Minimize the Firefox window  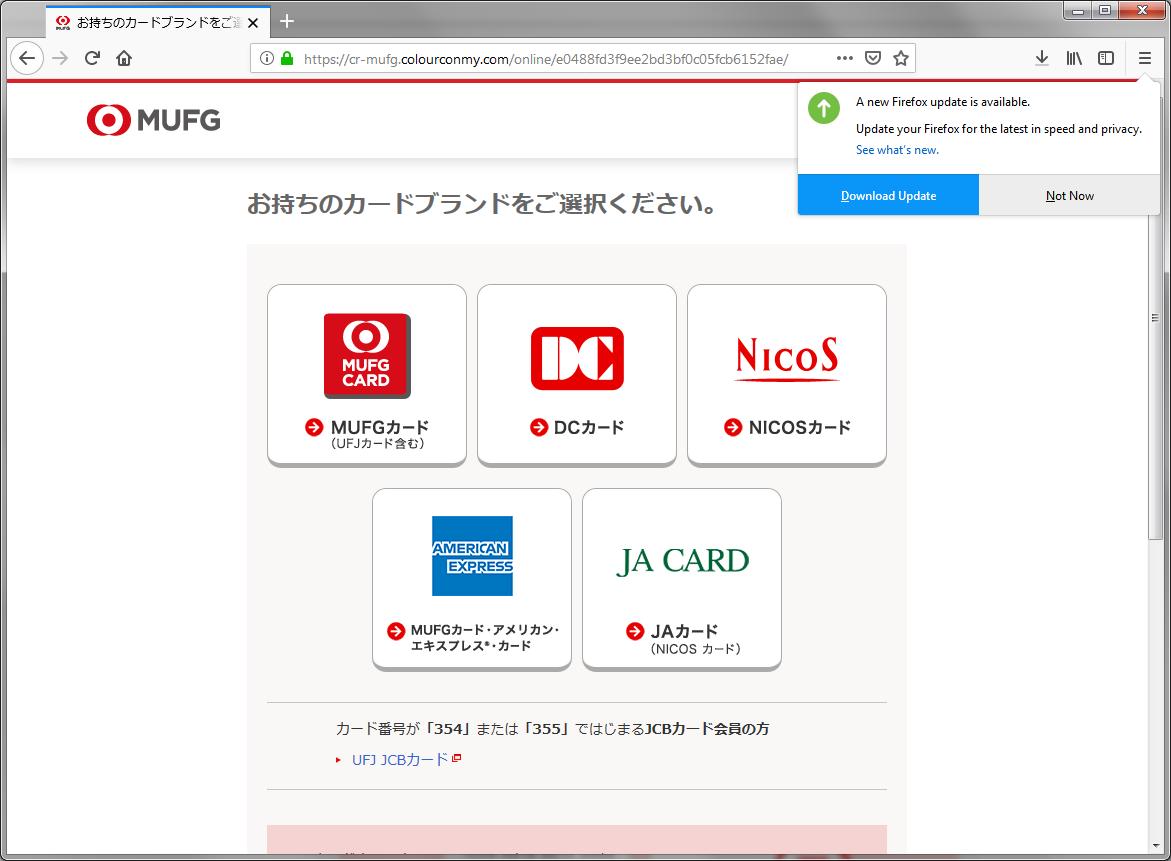(1078, 10)
